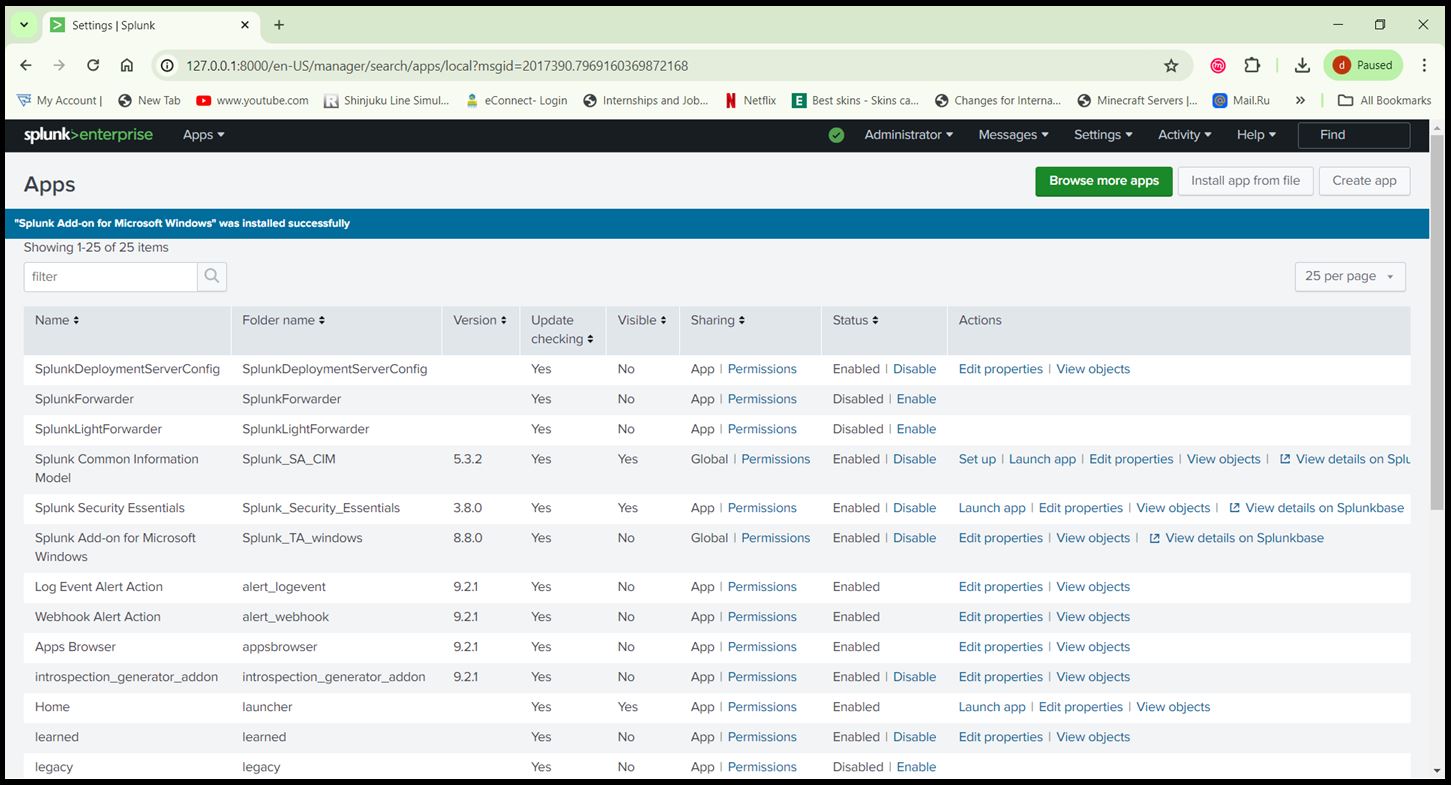
Task: Disable the Splunk Security Essentials app
Action: pos(914,507)
